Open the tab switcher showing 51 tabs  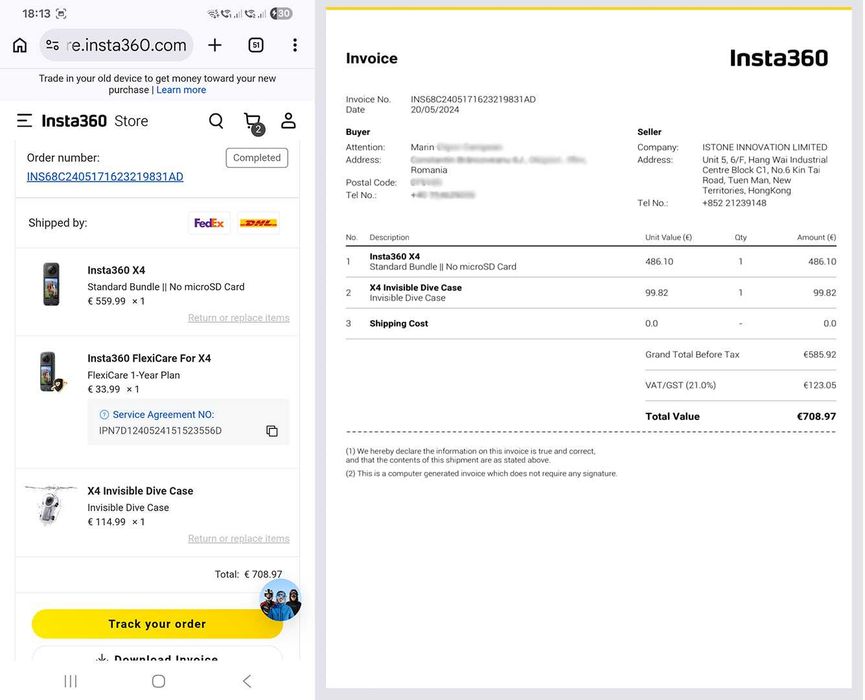256,45
